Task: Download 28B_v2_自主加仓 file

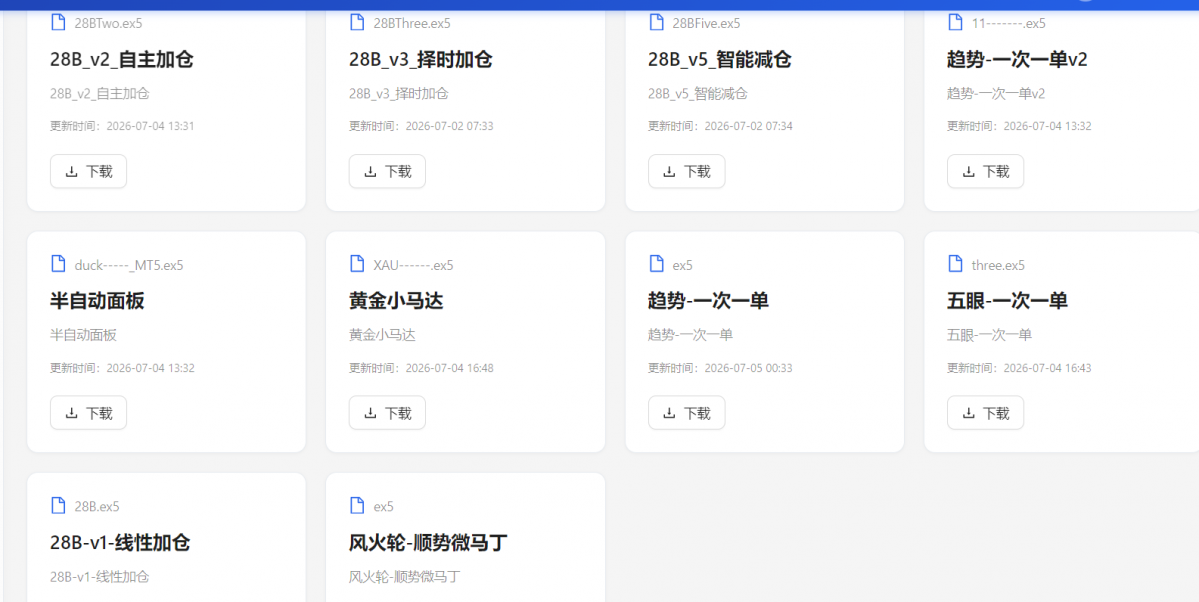Action: click(89, 171)
